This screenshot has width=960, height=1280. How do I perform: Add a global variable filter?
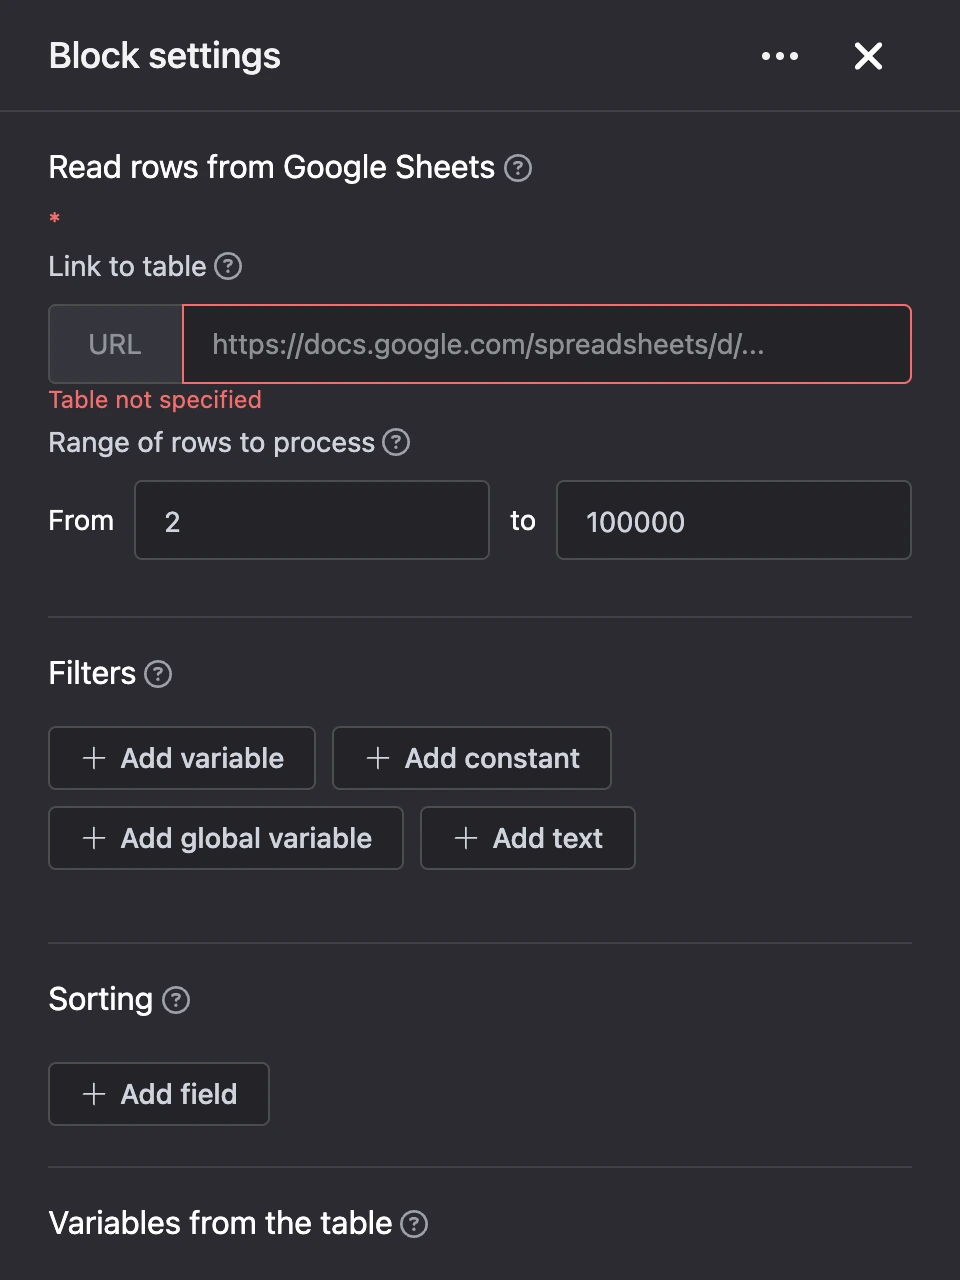[226, 838]
